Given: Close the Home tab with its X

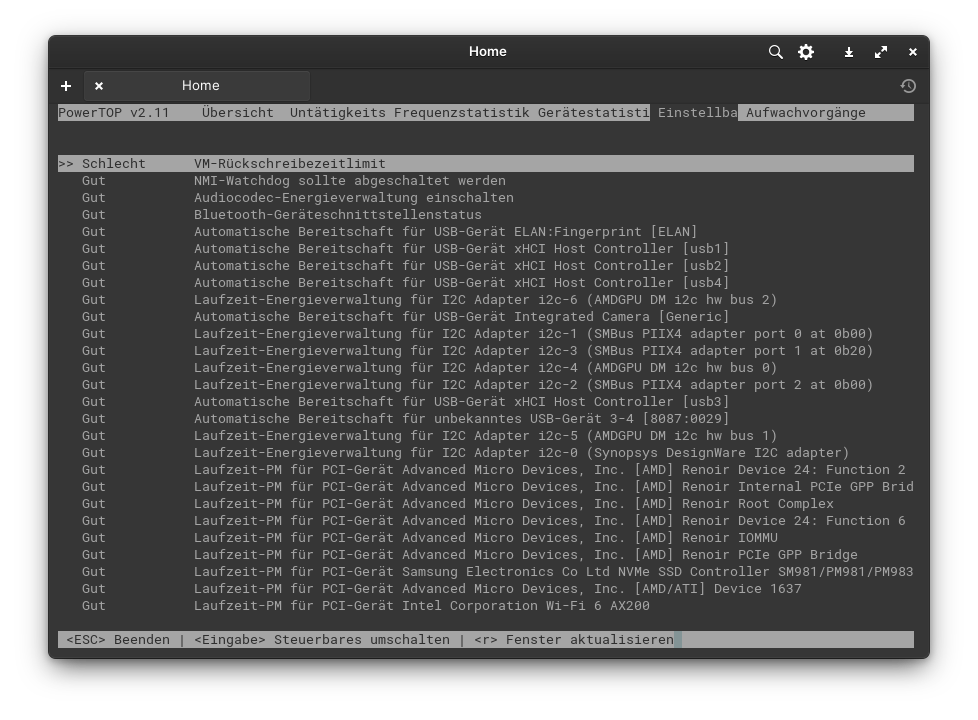Looking at the screenshot, I should [x=99, y=86].
